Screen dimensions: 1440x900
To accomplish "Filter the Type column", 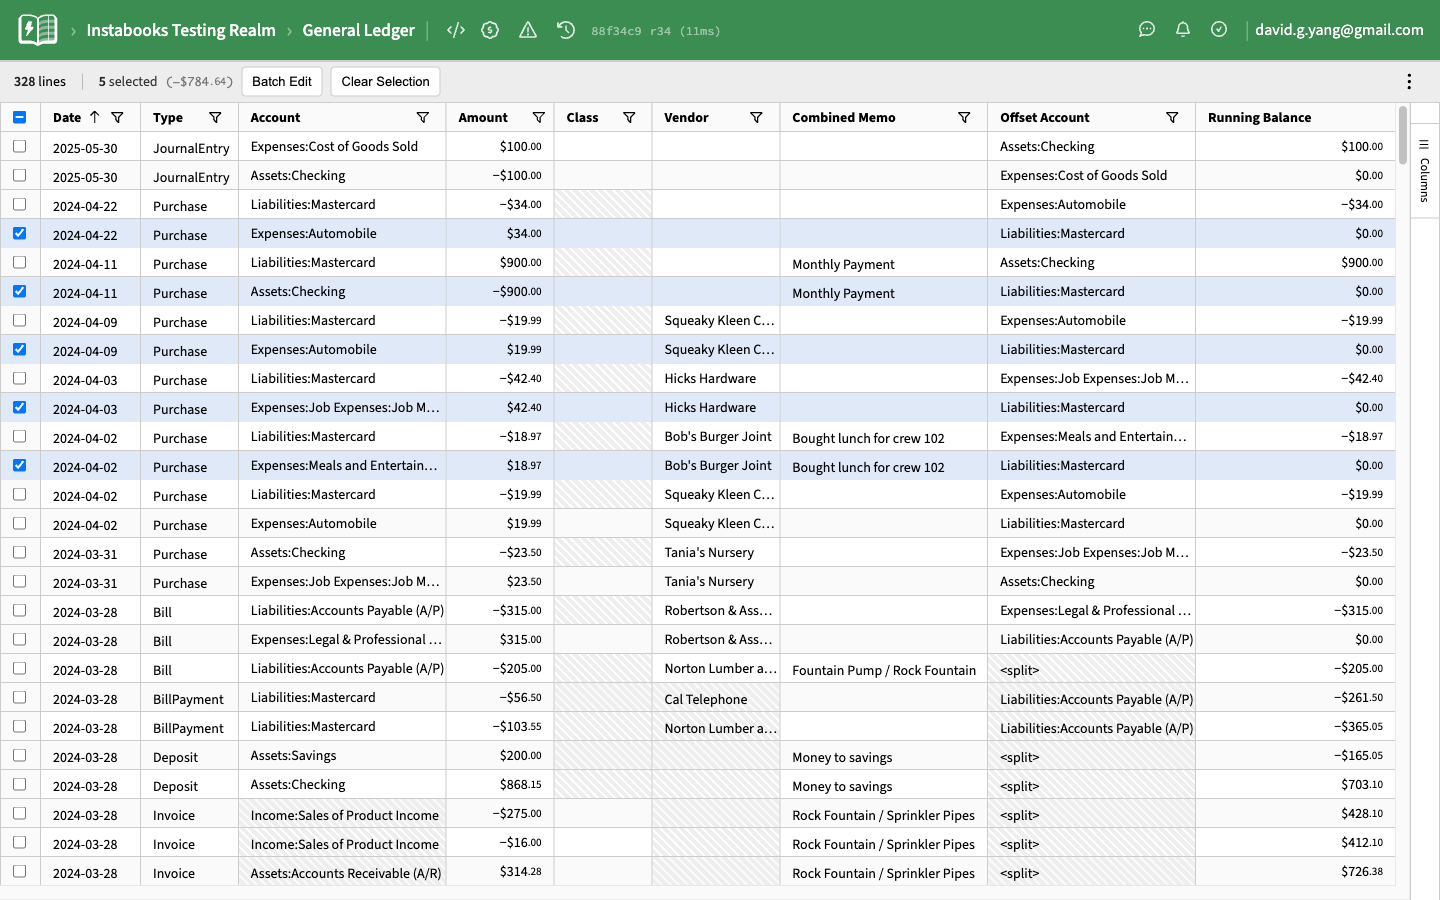I will point(215,117).
